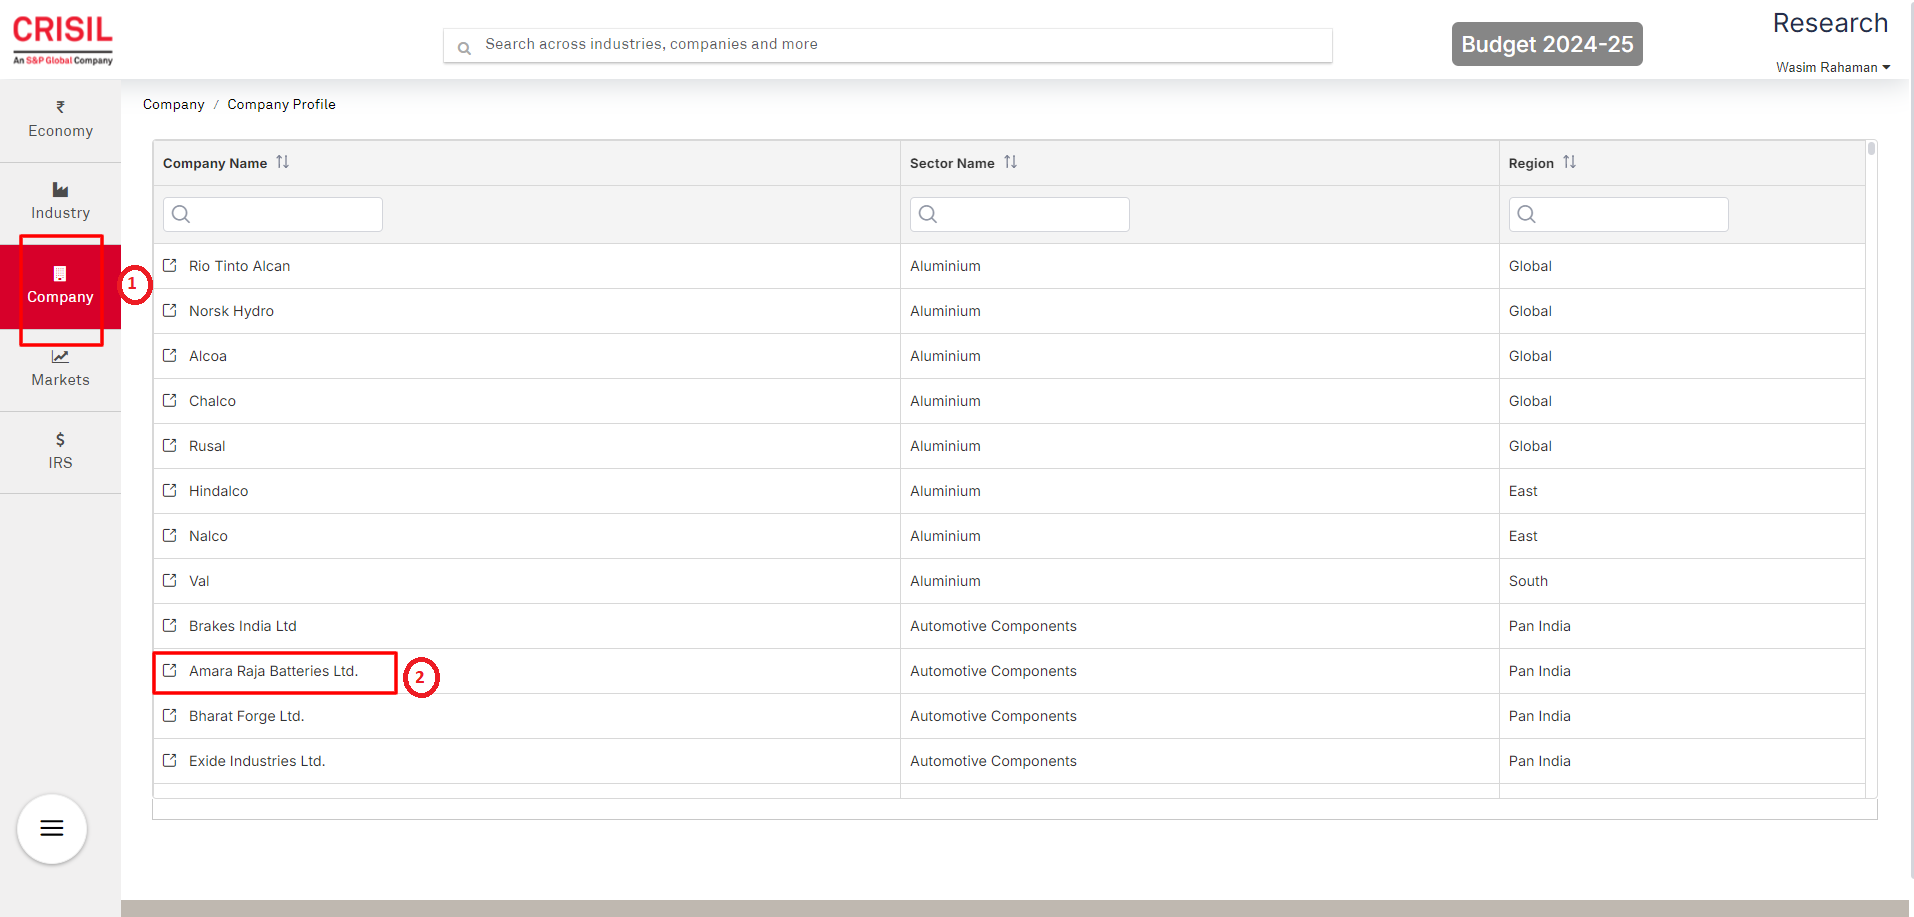
Task: Click the Rusal company name
Action: (x=207, y=446)
